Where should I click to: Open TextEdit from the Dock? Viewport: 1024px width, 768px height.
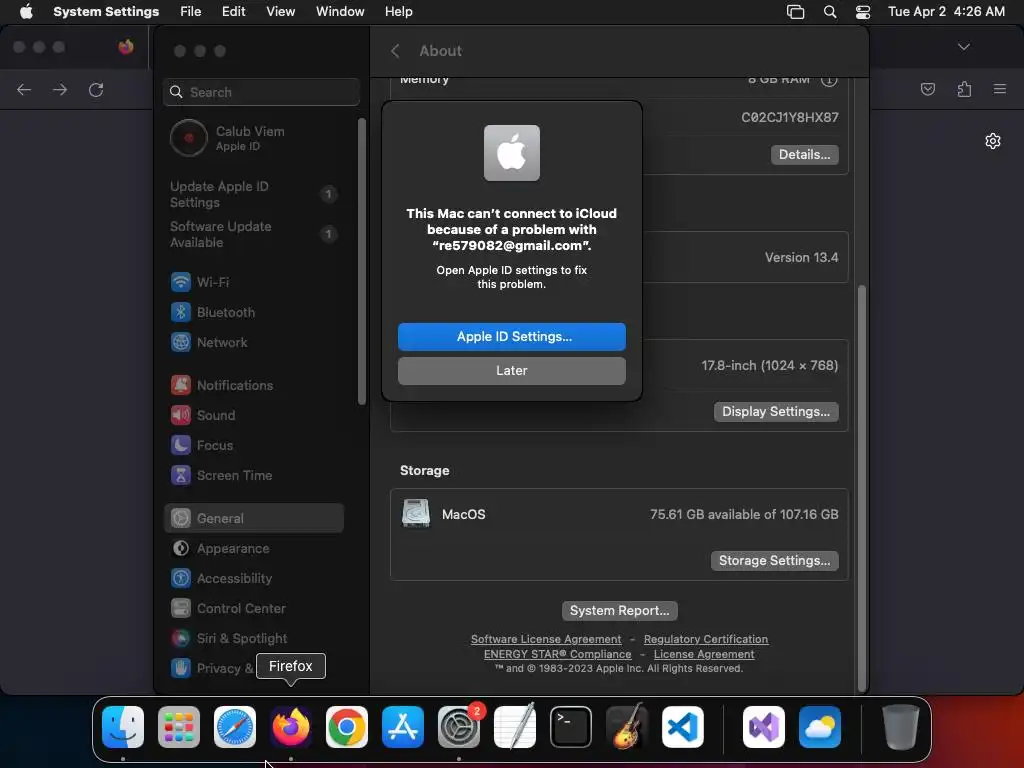pos(515,727)
